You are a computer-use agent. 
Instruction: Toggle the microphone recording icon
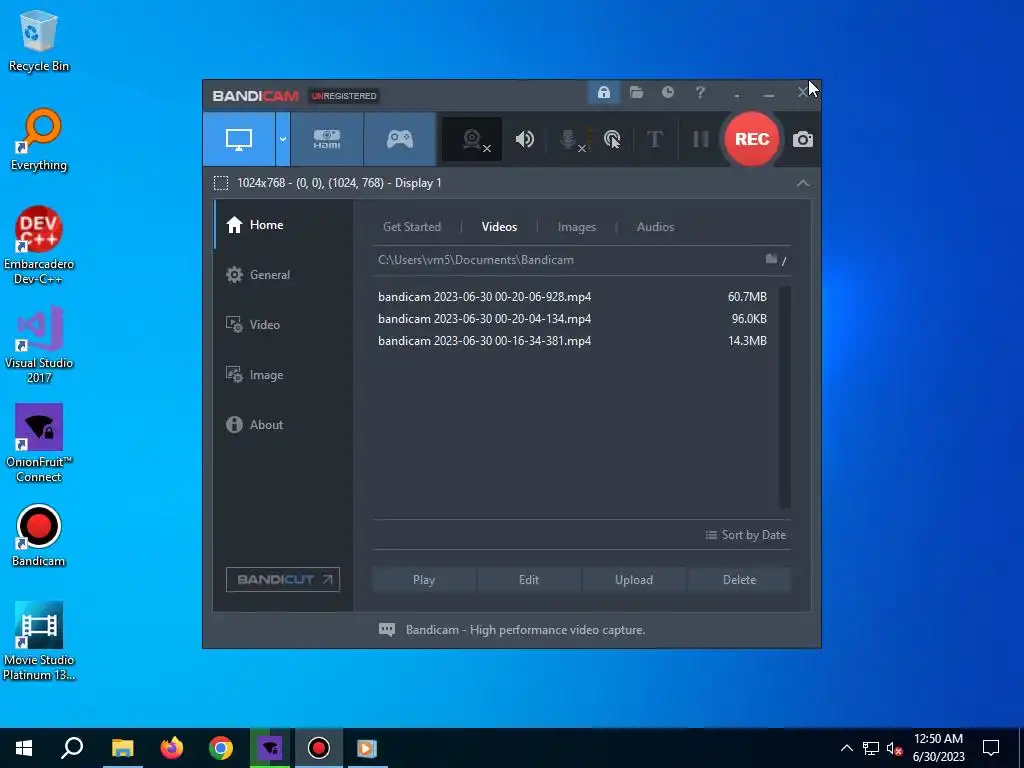coord(569,139)
